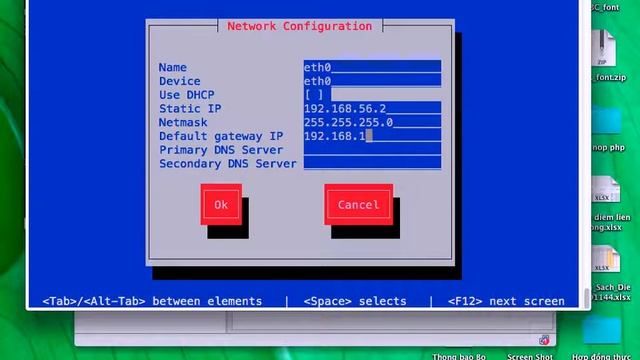Select the nop php desktop folder
Screen dimensions: 640x360
607,120
